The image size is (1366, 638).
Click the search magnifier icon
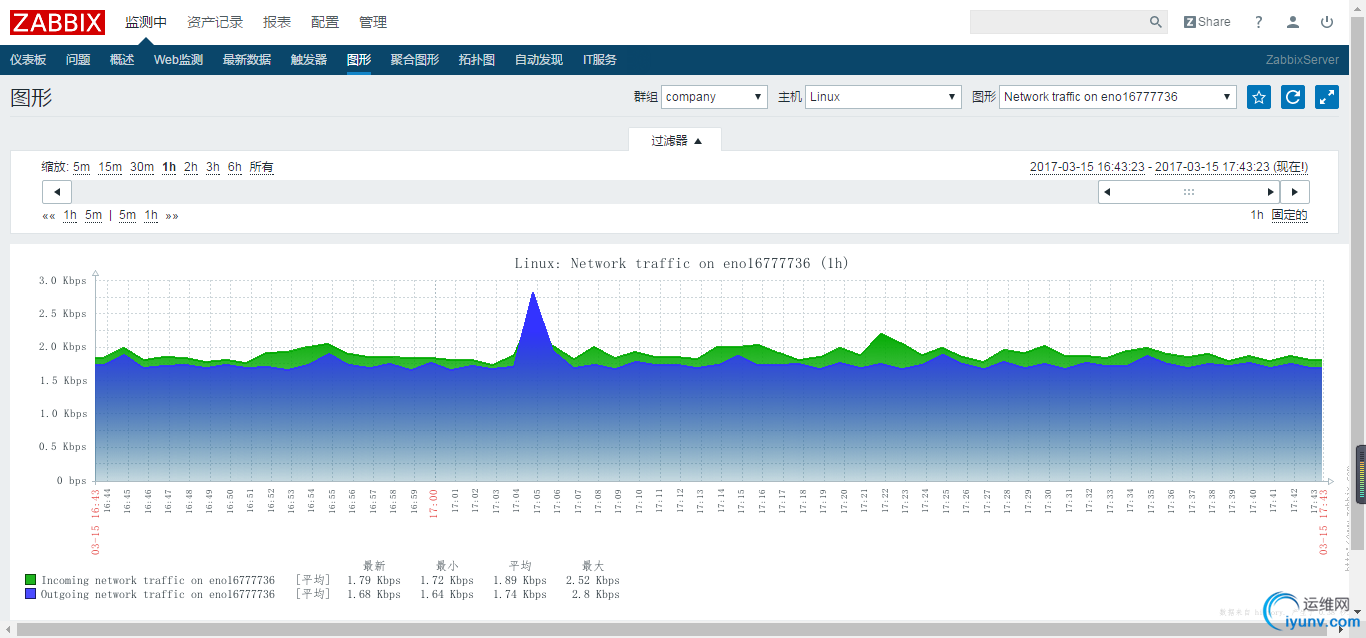(x=1156, y=22)
